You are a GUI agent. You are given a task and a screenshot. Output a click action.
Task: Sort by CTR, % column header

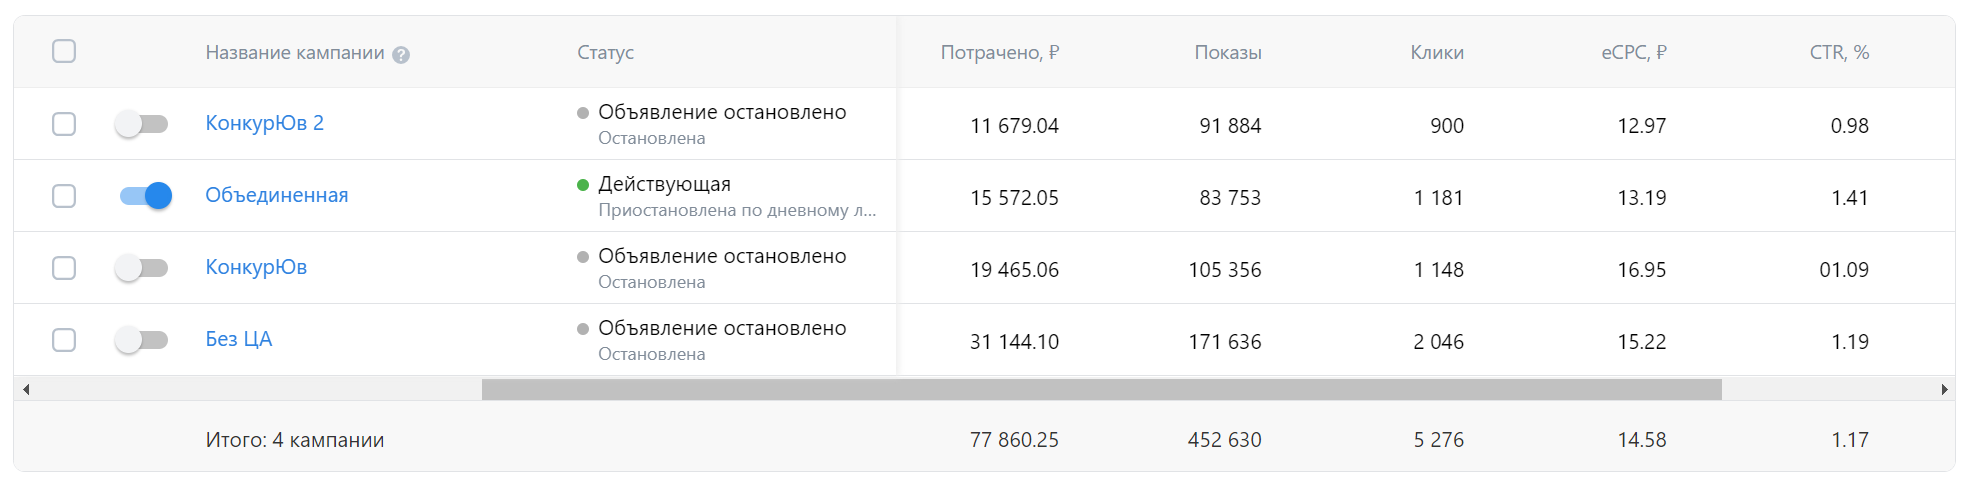tap(1838, 52)
